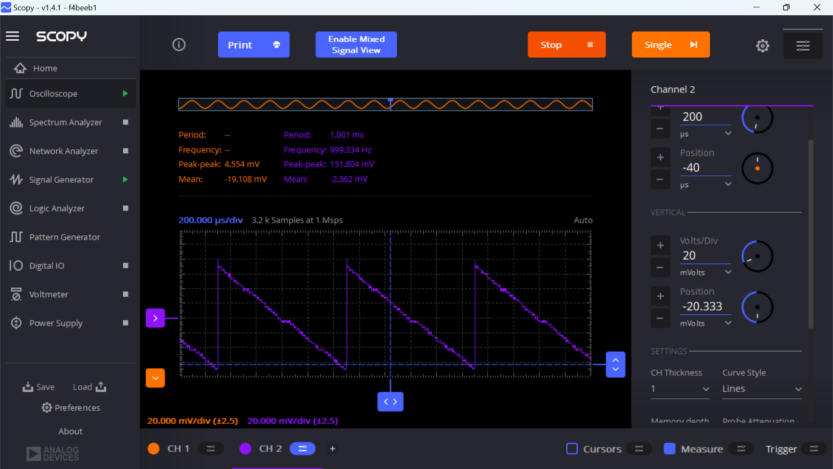Toggle CH 1 orange enable circle
Screen dimensions: 833x469
[154, 449]
